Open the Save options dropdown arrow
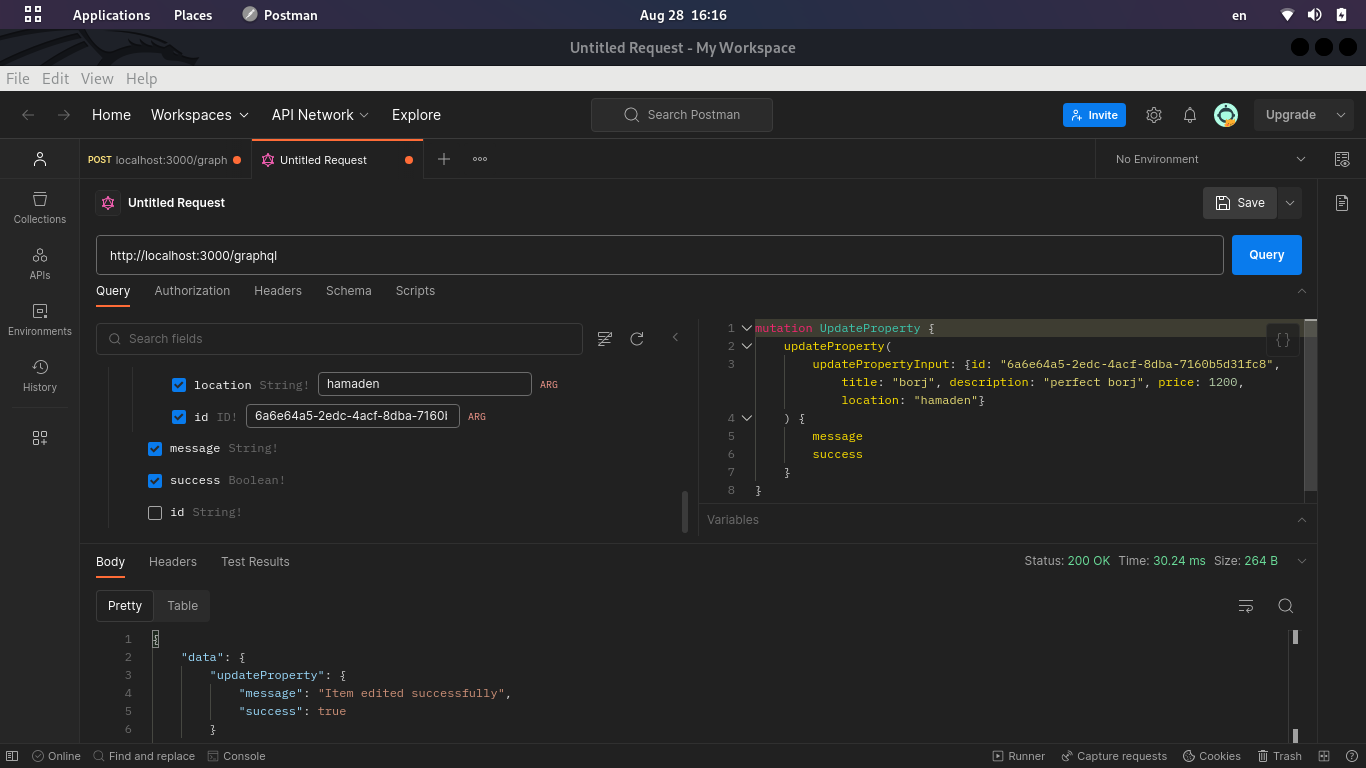The image size is (1366, 768). click(1290, 203)
